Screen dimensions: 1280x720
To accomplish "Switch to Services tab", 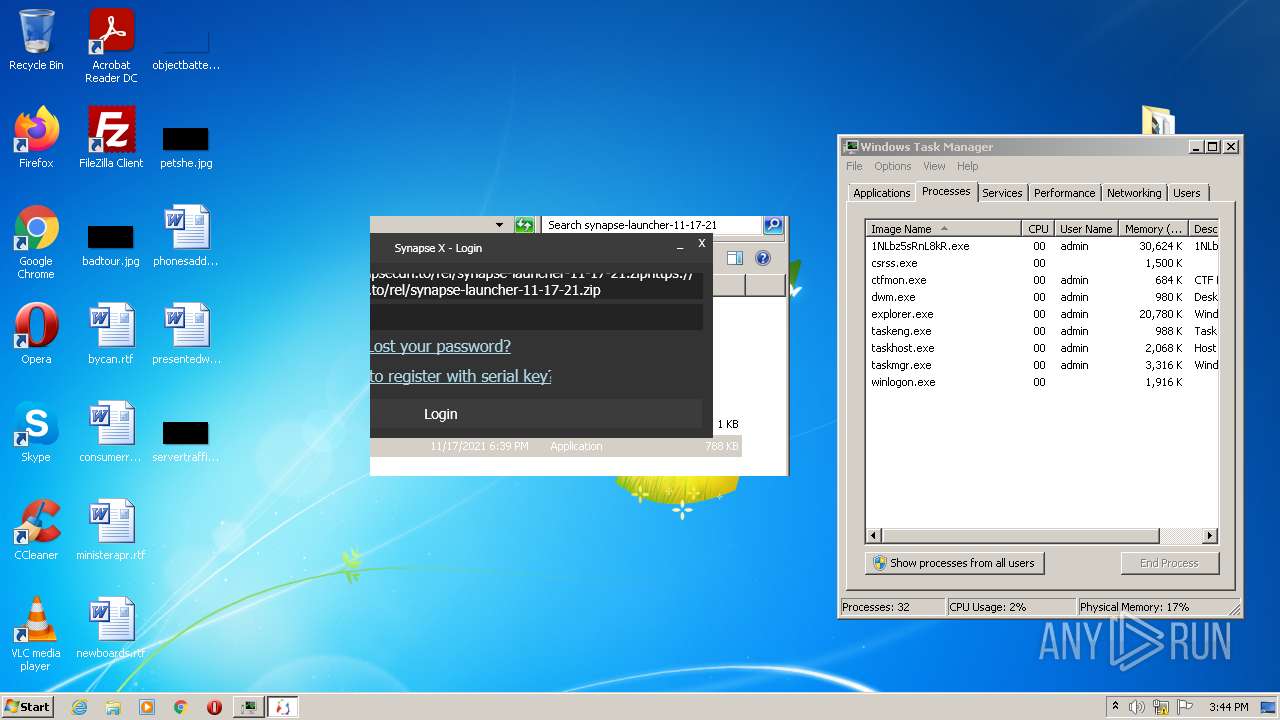I will tap(1002, 193).
